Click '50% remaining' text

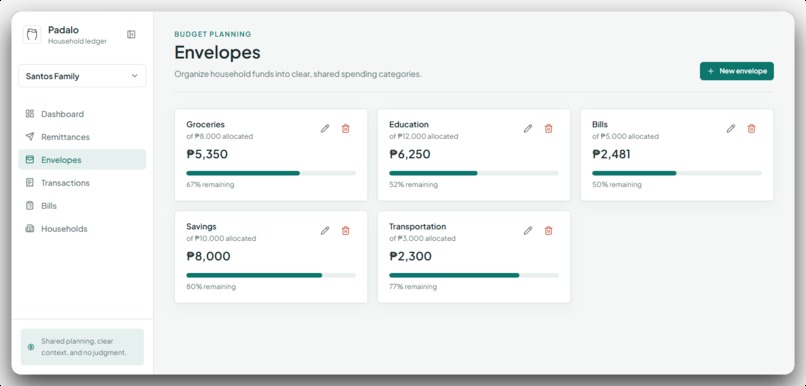pyautogui.click(x=616, y=185)
